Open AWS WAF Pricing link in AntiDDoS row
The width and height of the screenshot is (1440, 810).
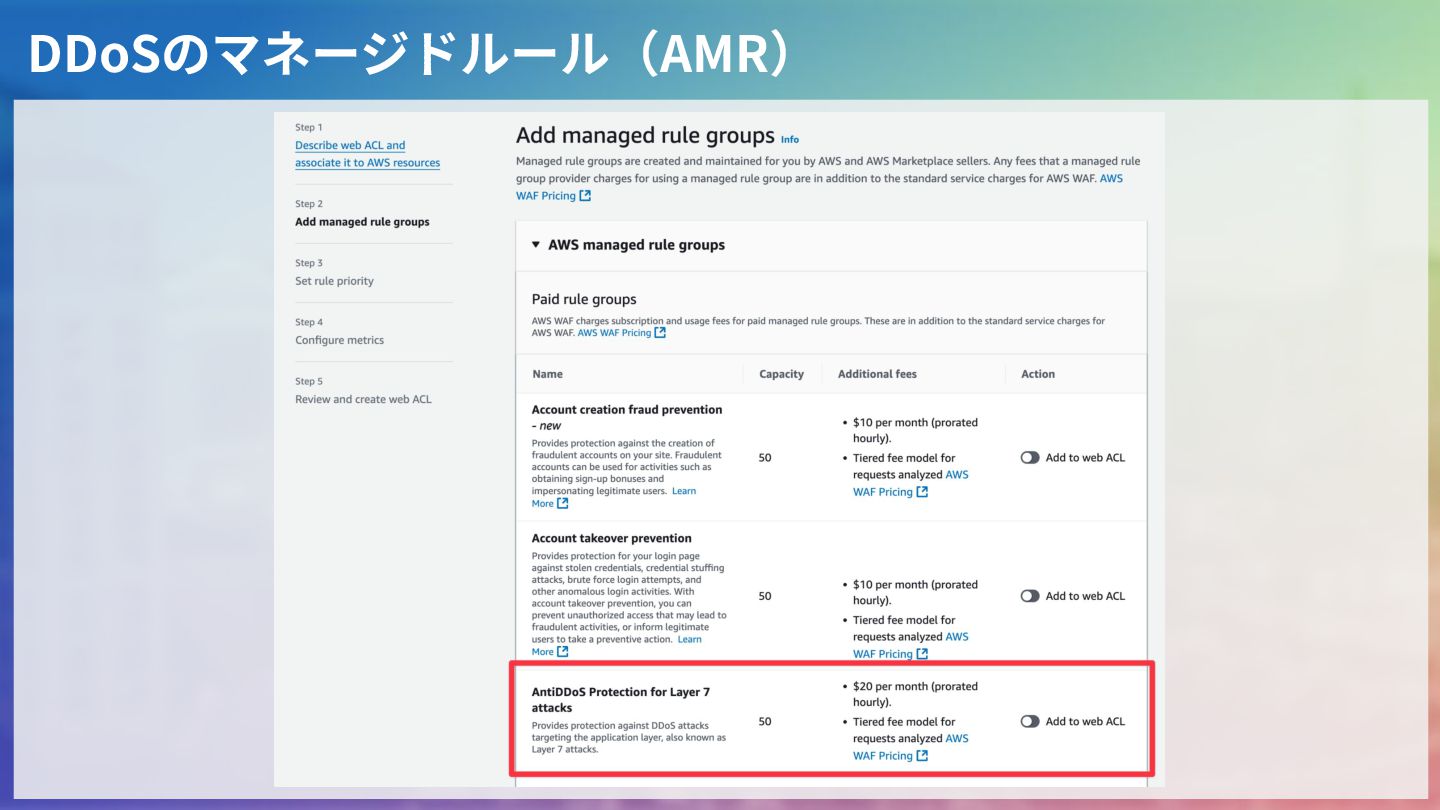coord(911,747)
